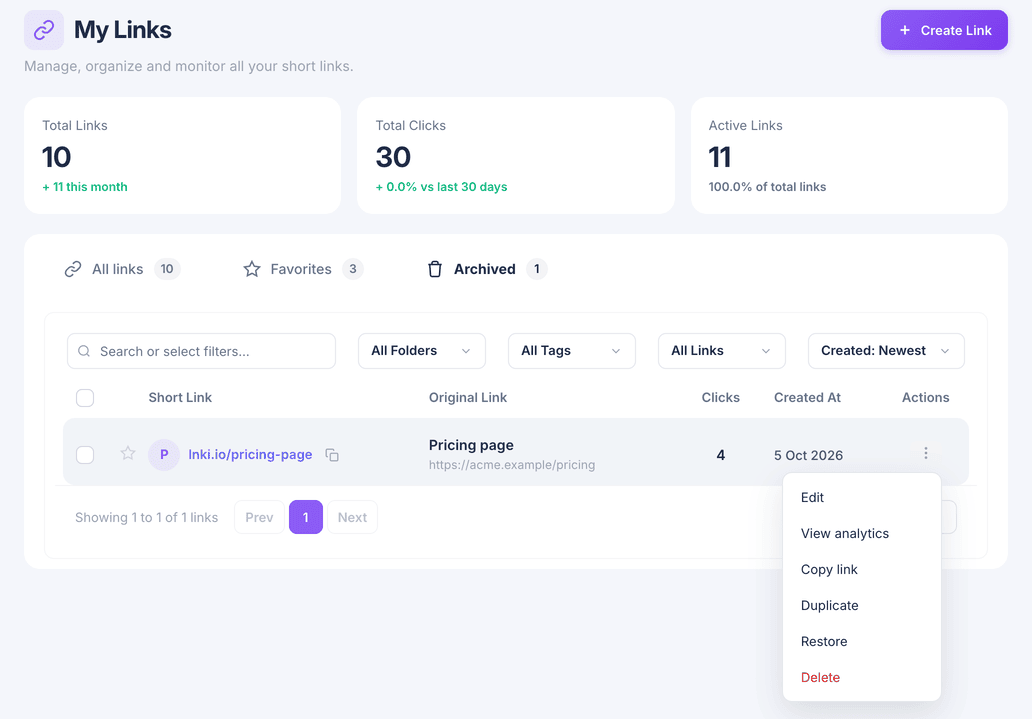The height and width of the screenshot is (719, 1032).
Task: Check the pricing-page row checkbox
Action: 85,454
